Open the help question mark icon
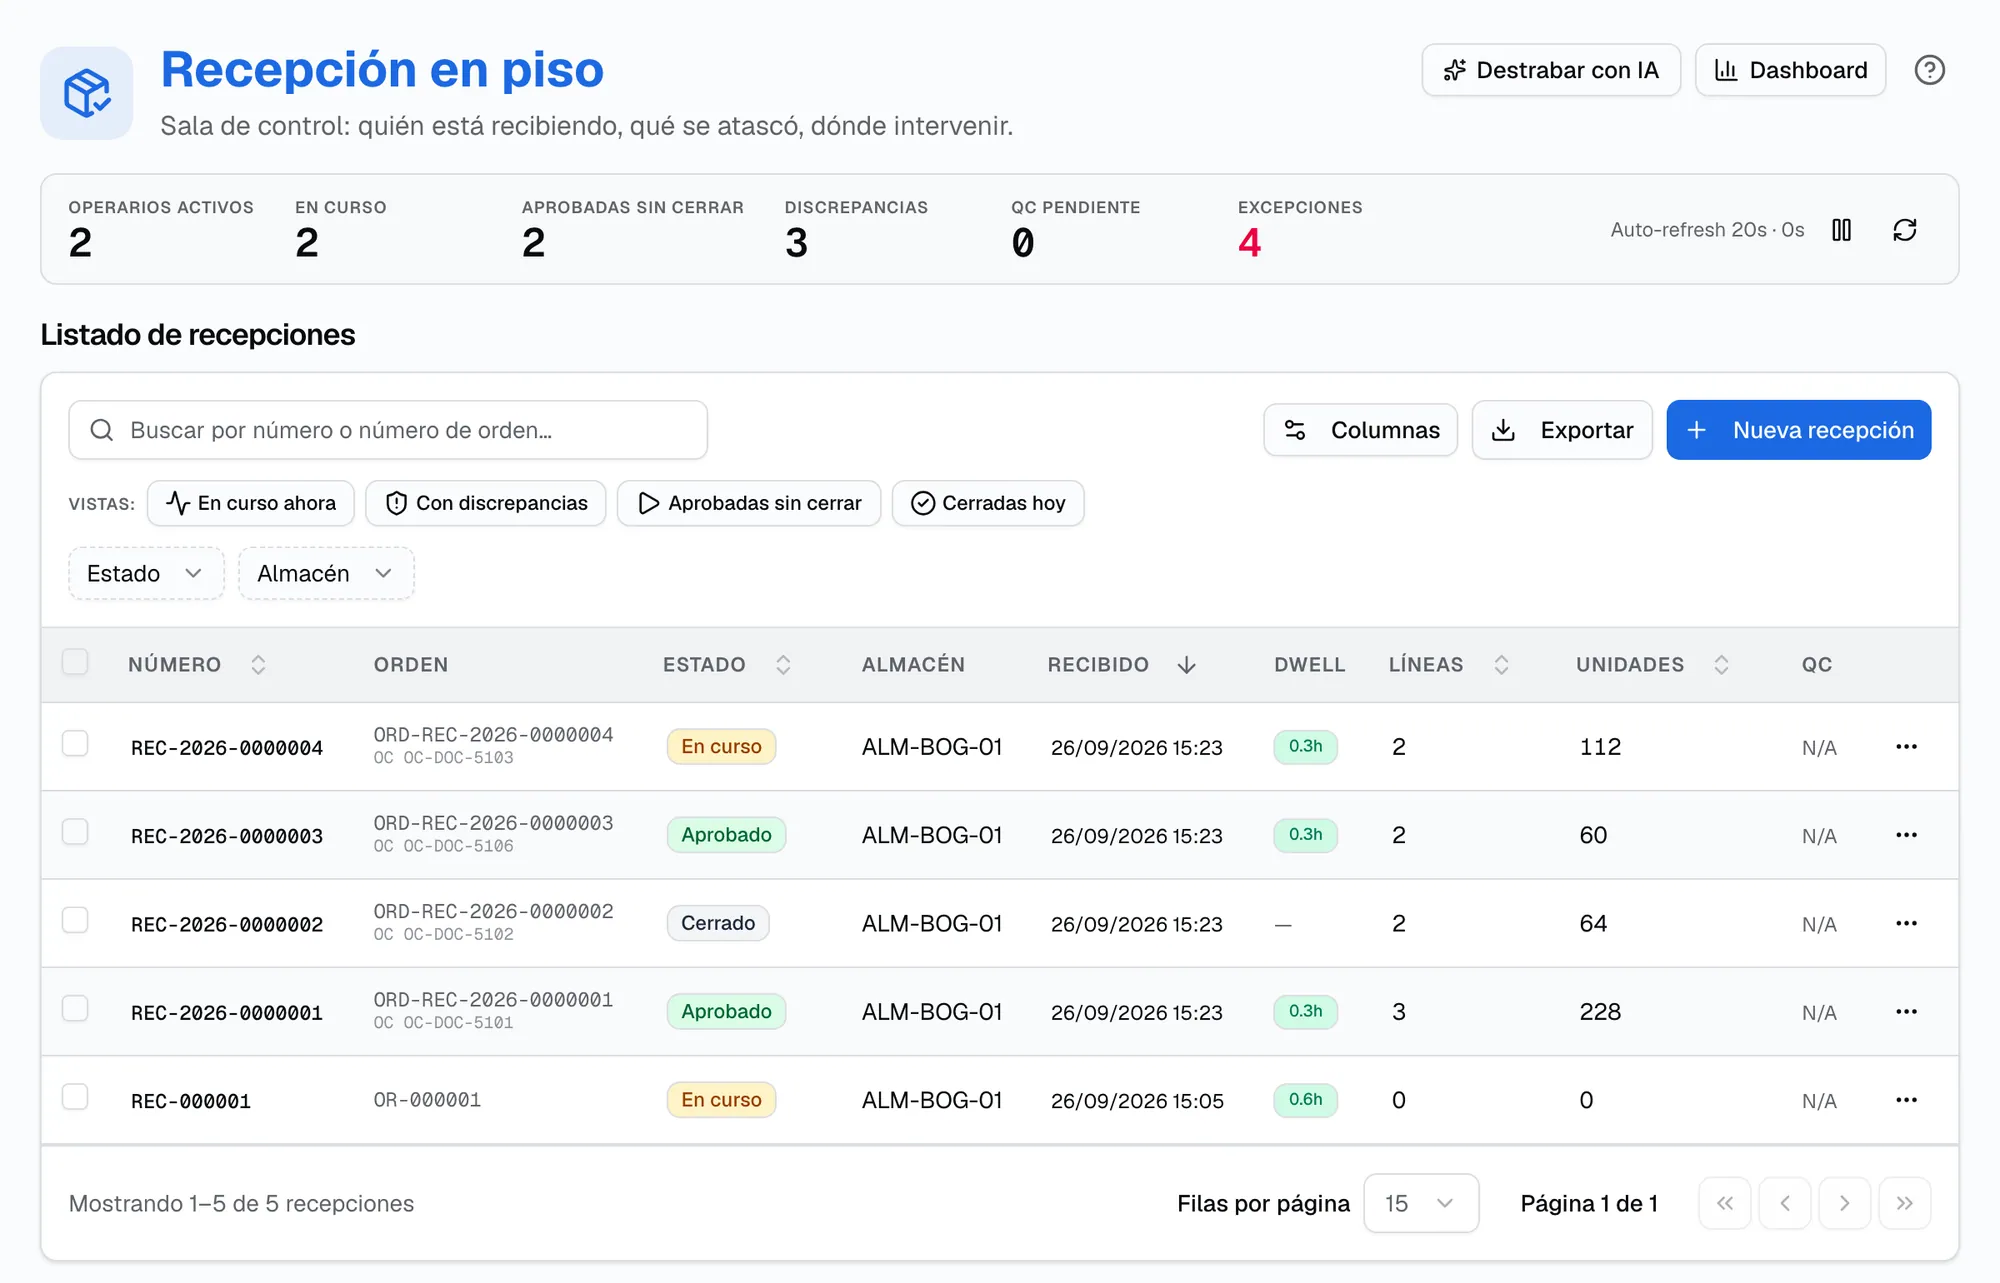The height and width of the screenshot is (1283, 2000). 1929,70
